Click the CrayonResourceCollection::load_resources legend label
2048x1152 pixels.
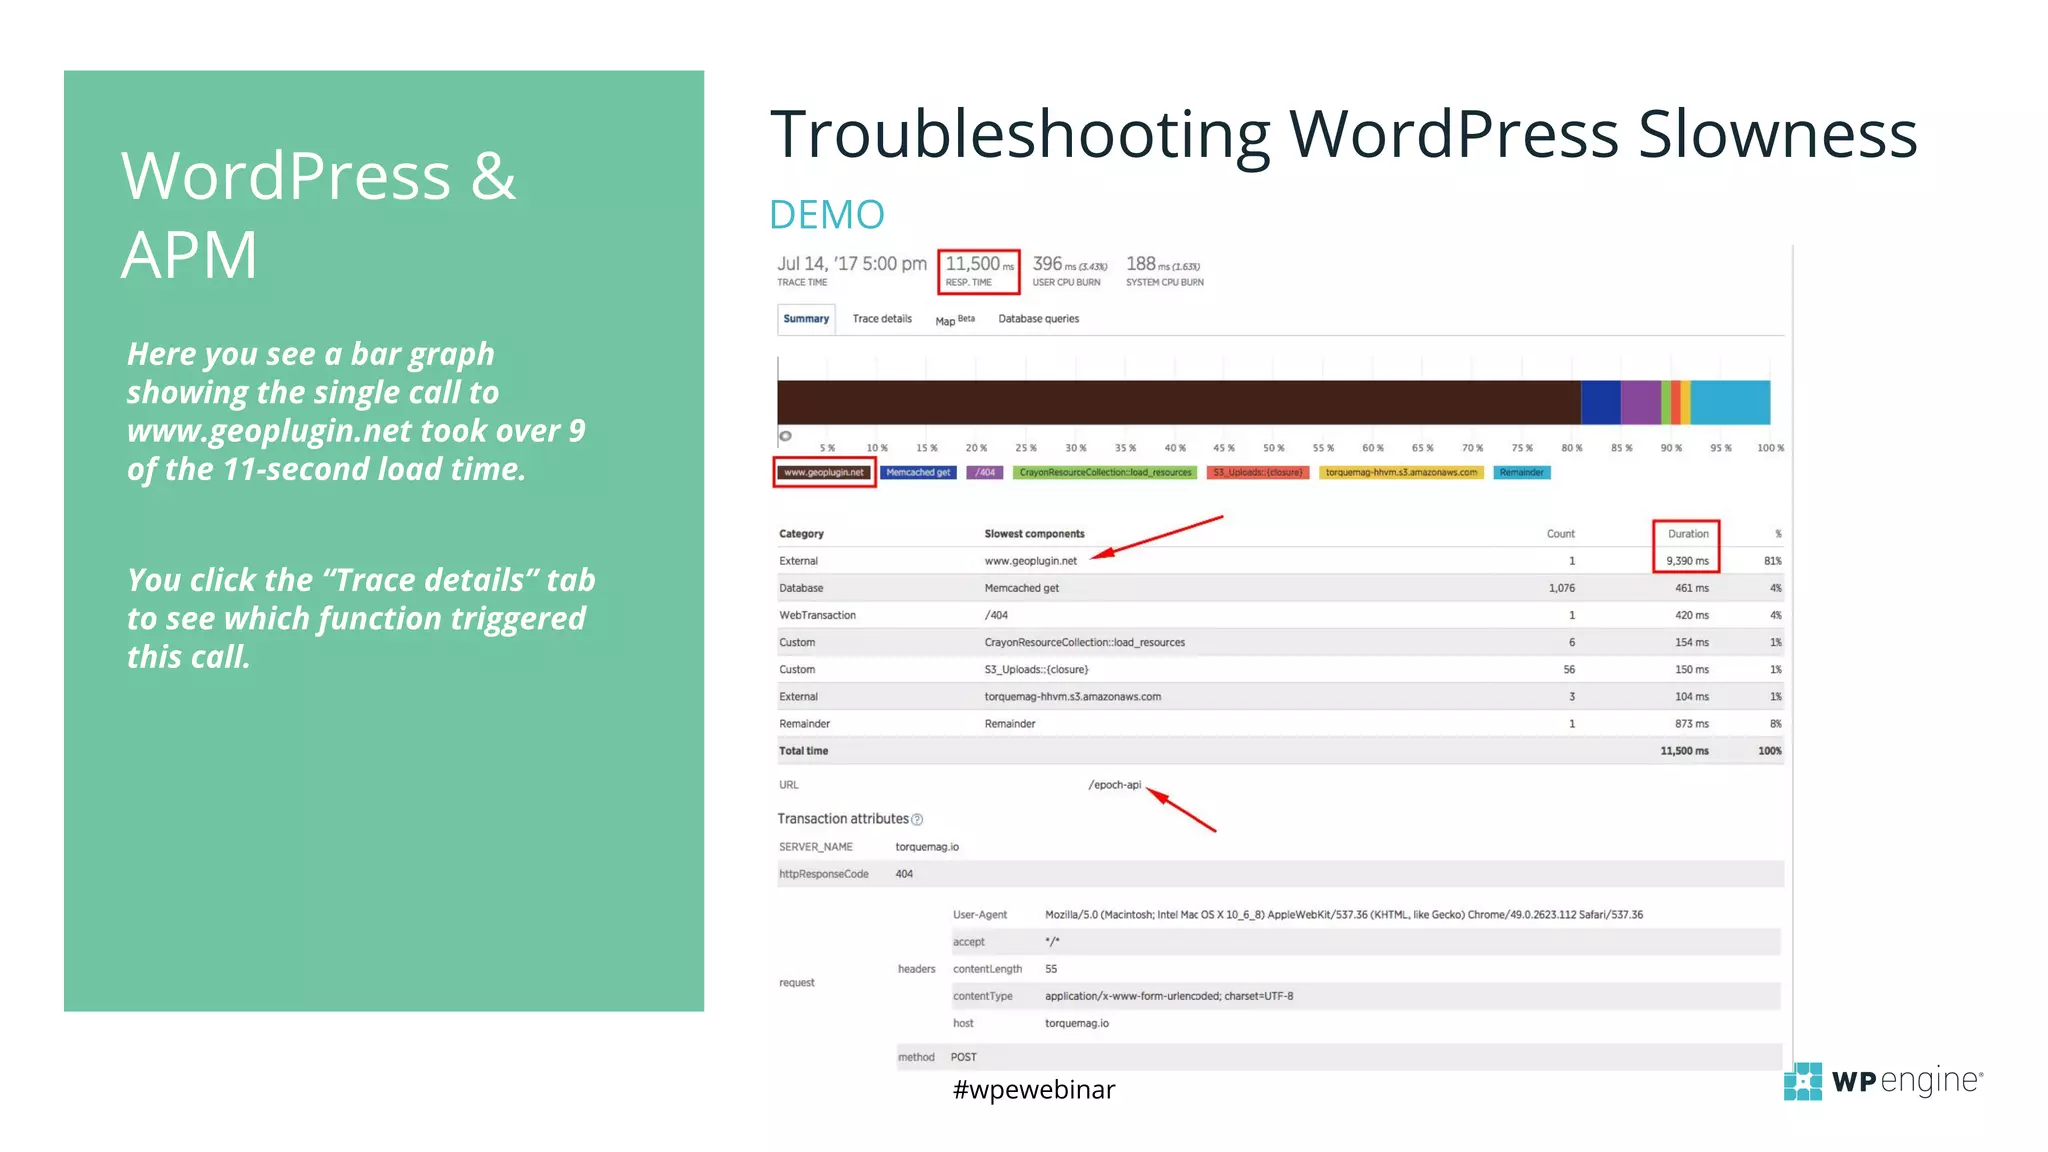coord(1105,472)
